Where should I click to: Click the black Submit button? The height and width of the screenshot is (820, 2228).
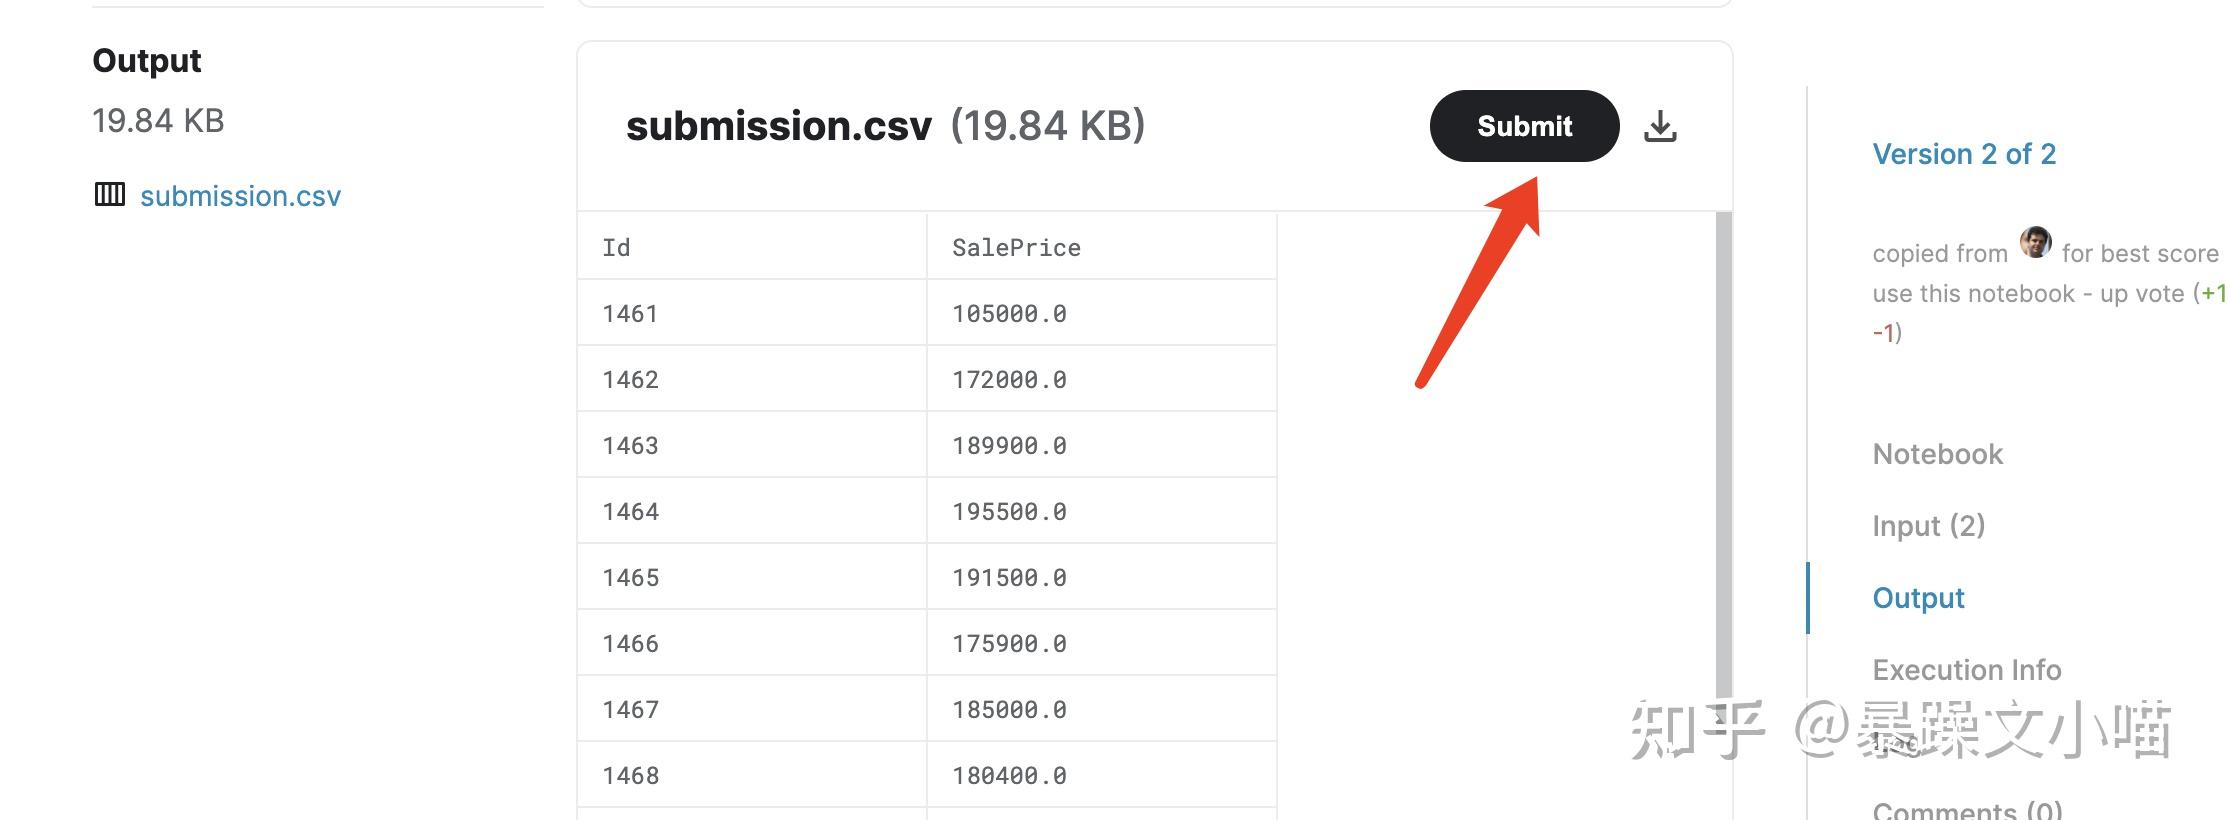pos(1524,126)
